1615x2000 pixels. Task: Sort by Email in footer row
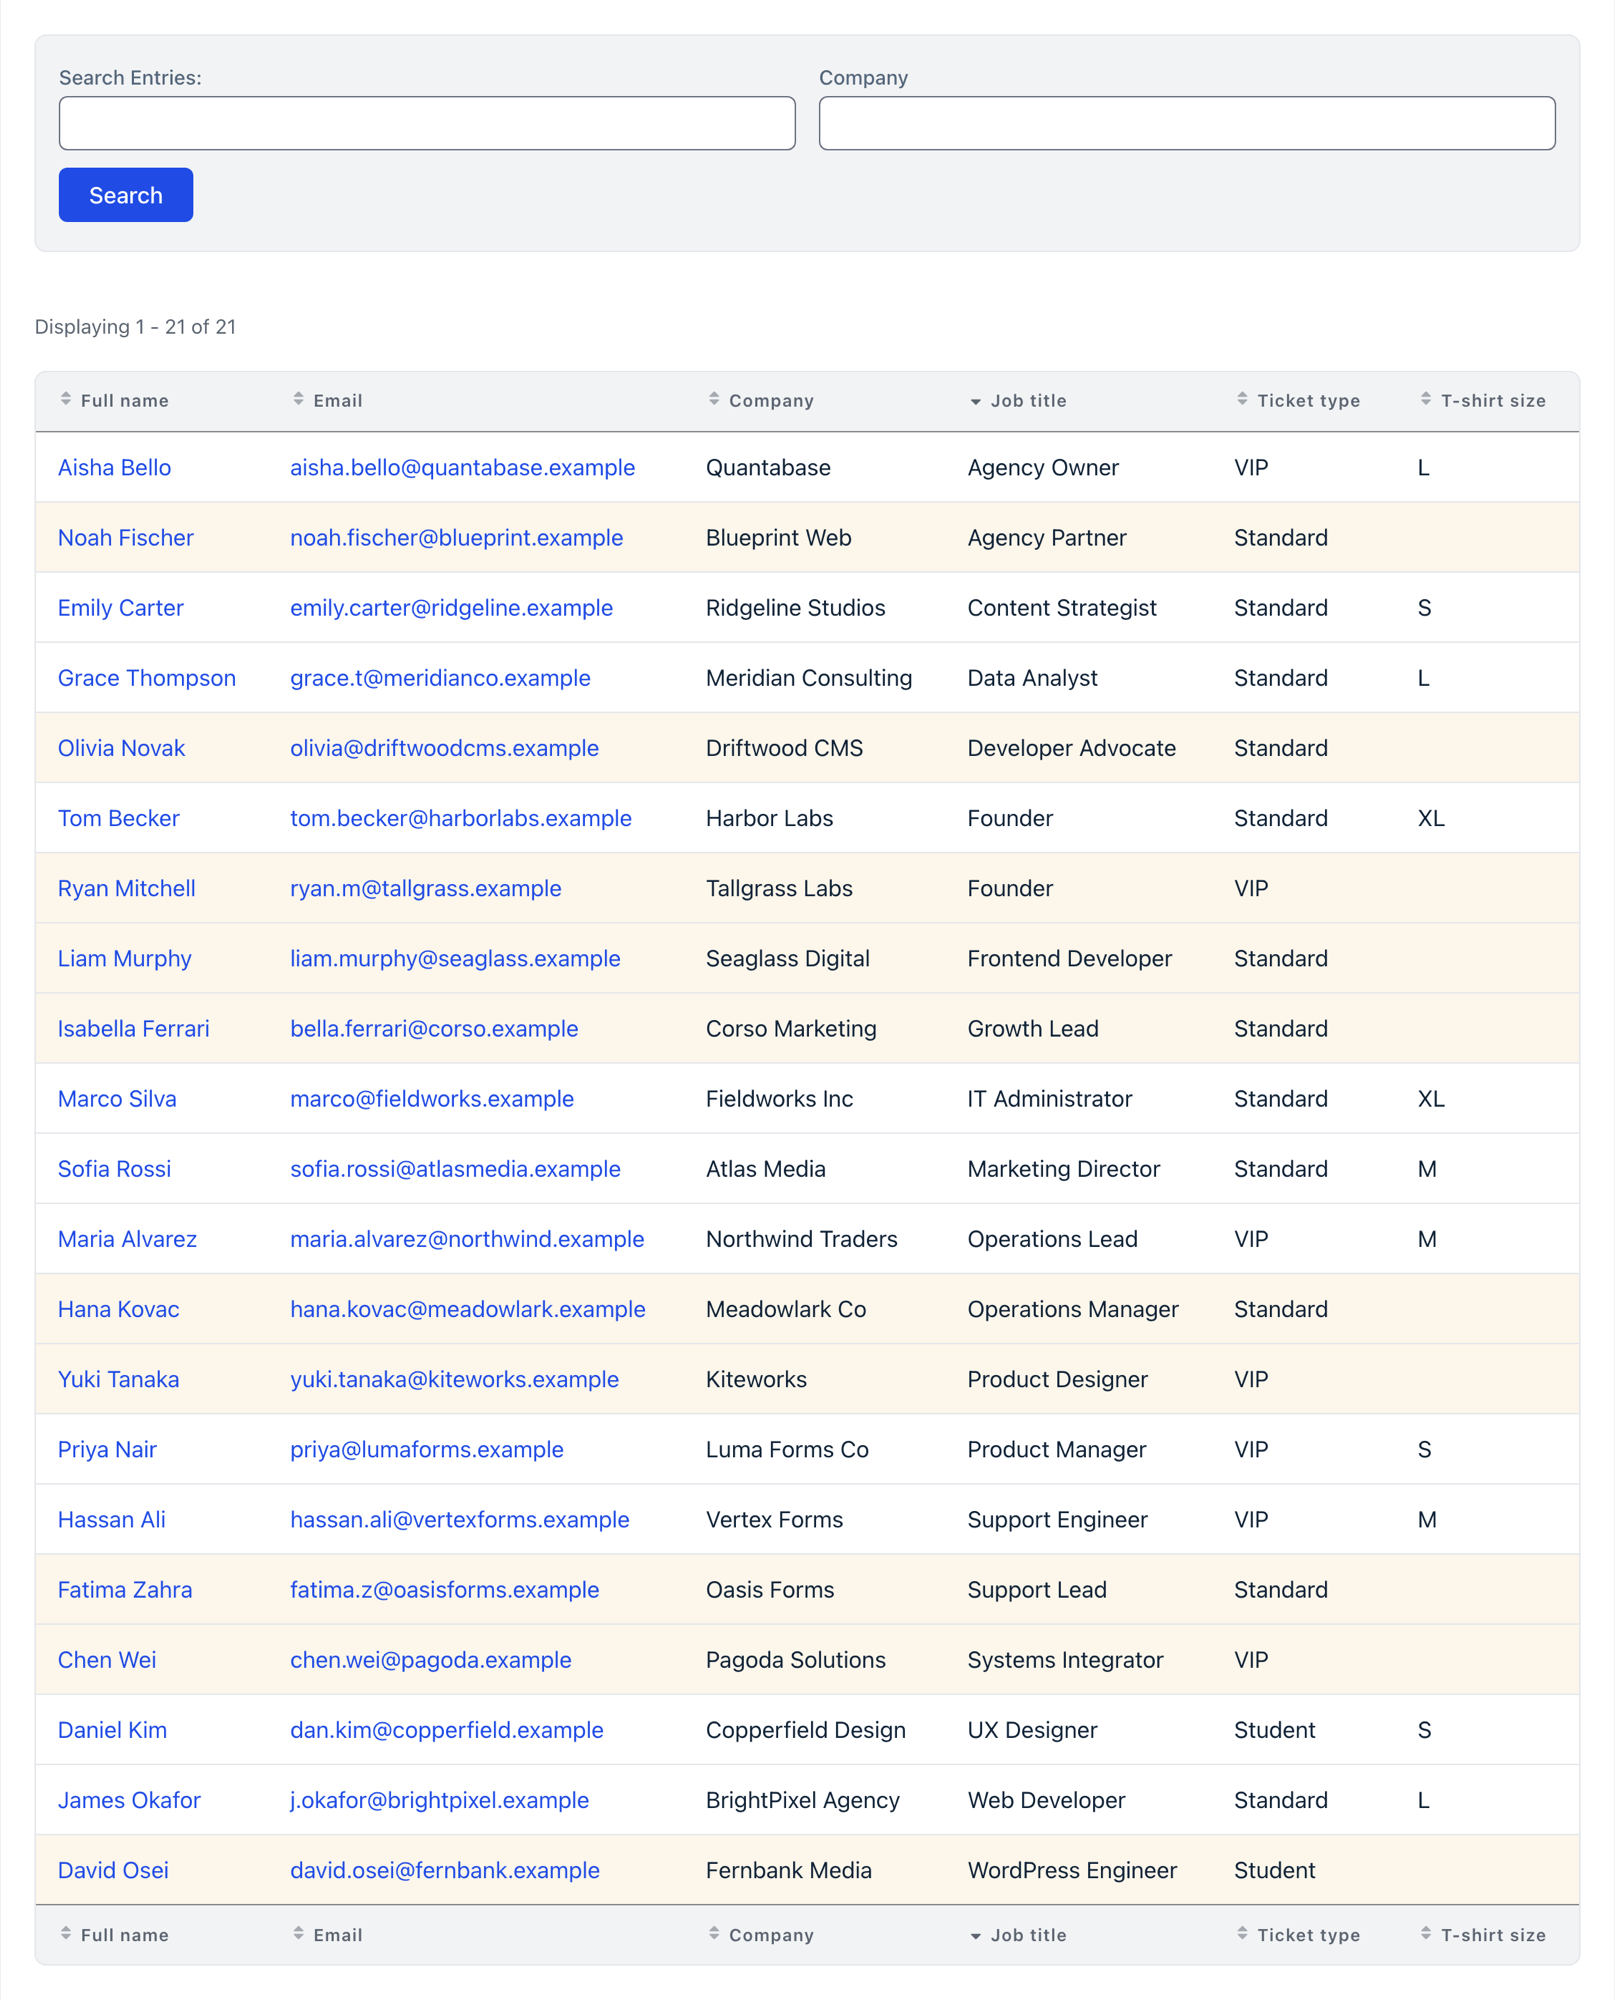(x=327, y=1935)
